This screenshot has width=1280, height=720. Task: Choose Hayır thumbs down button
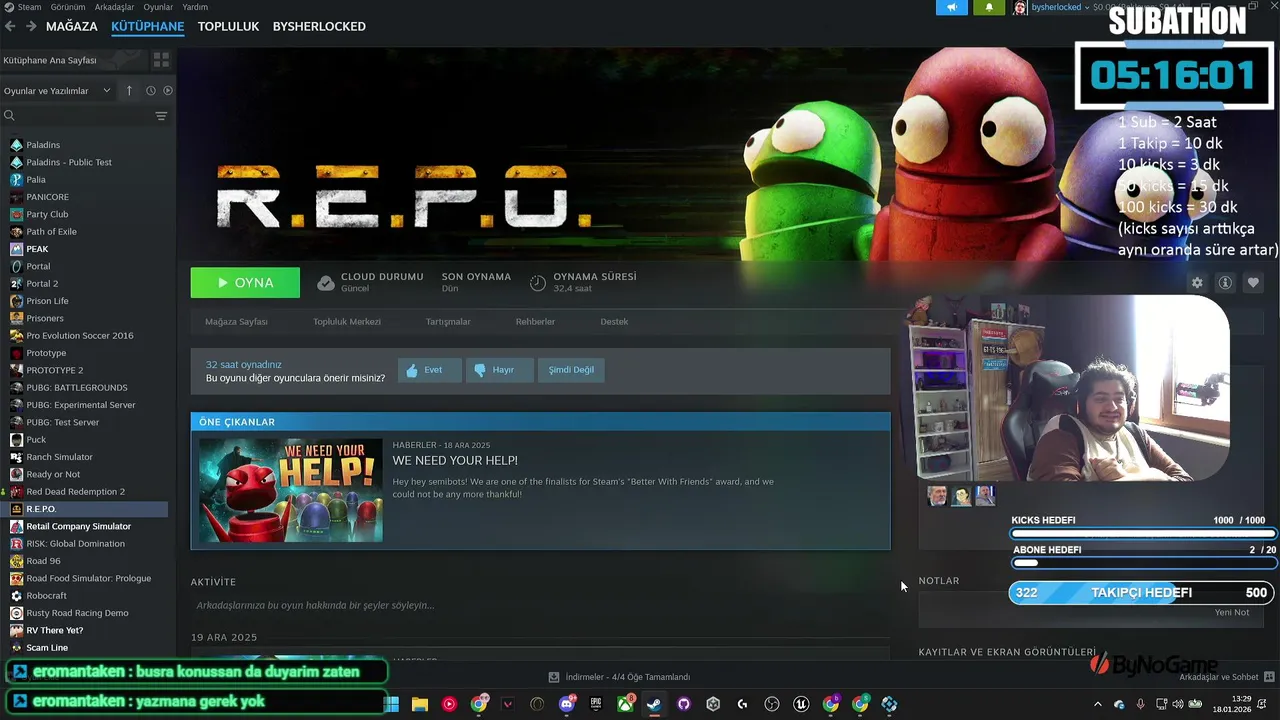pyautogui.click(x=499, y=370)
